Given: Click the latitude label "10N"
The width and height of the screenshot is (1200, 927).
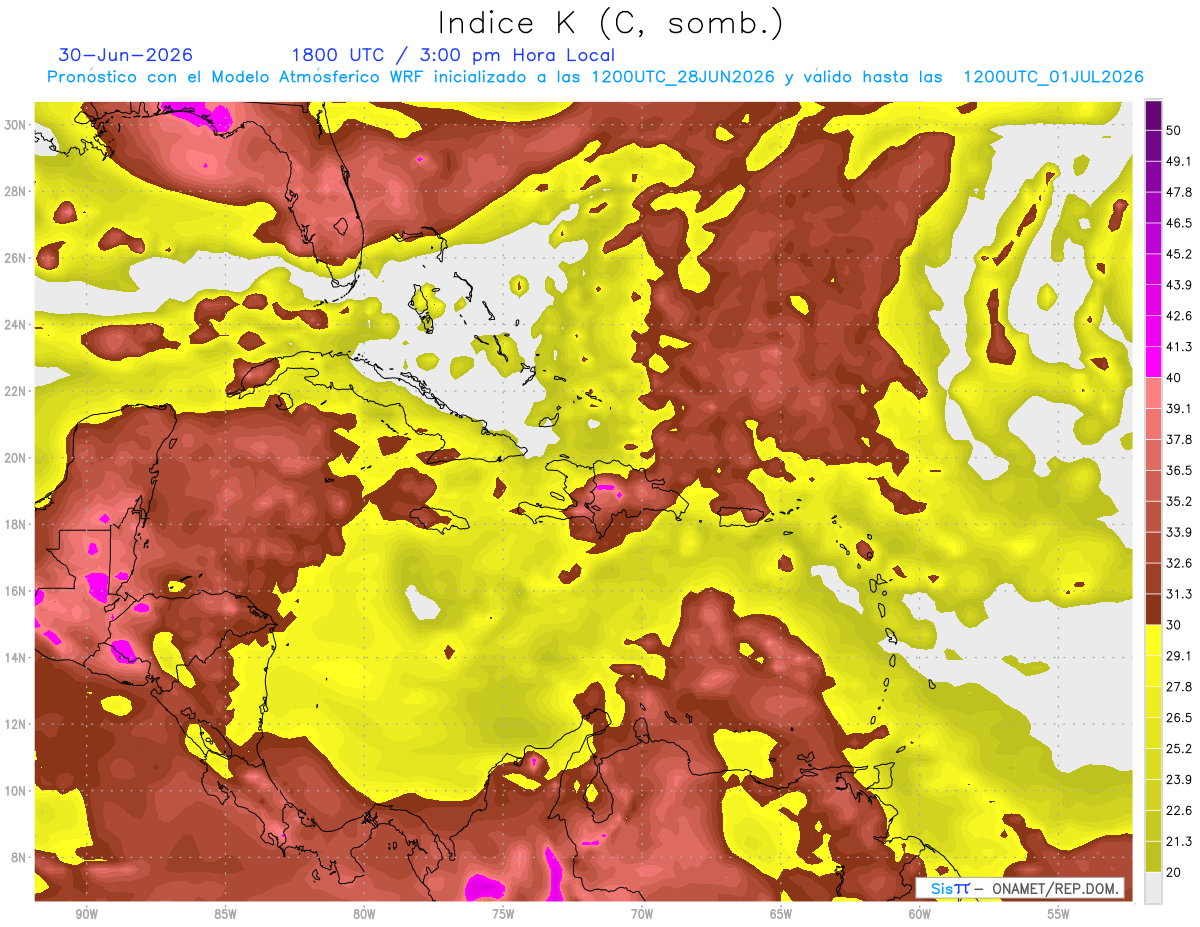Looking at the screenshot, I should [15, 791].
